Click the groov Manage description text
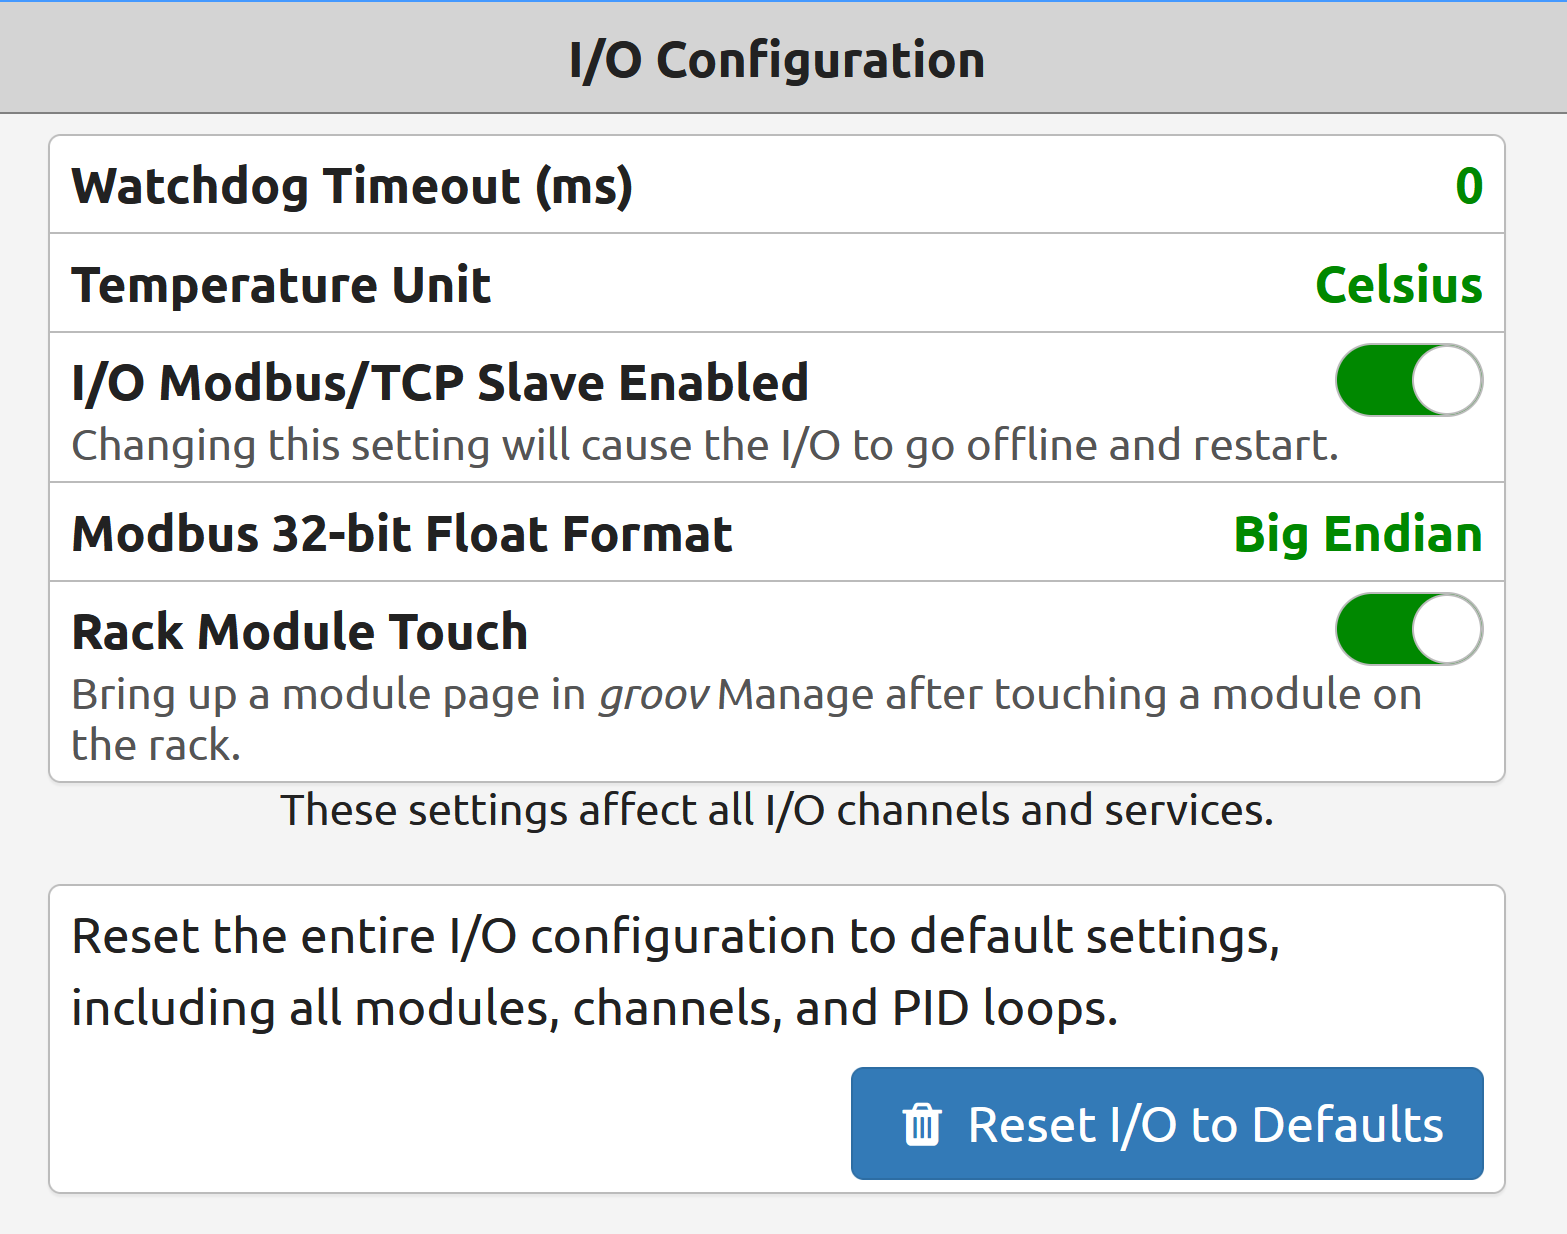Viewport: 1567px width, 1234px height. [746, 719]
